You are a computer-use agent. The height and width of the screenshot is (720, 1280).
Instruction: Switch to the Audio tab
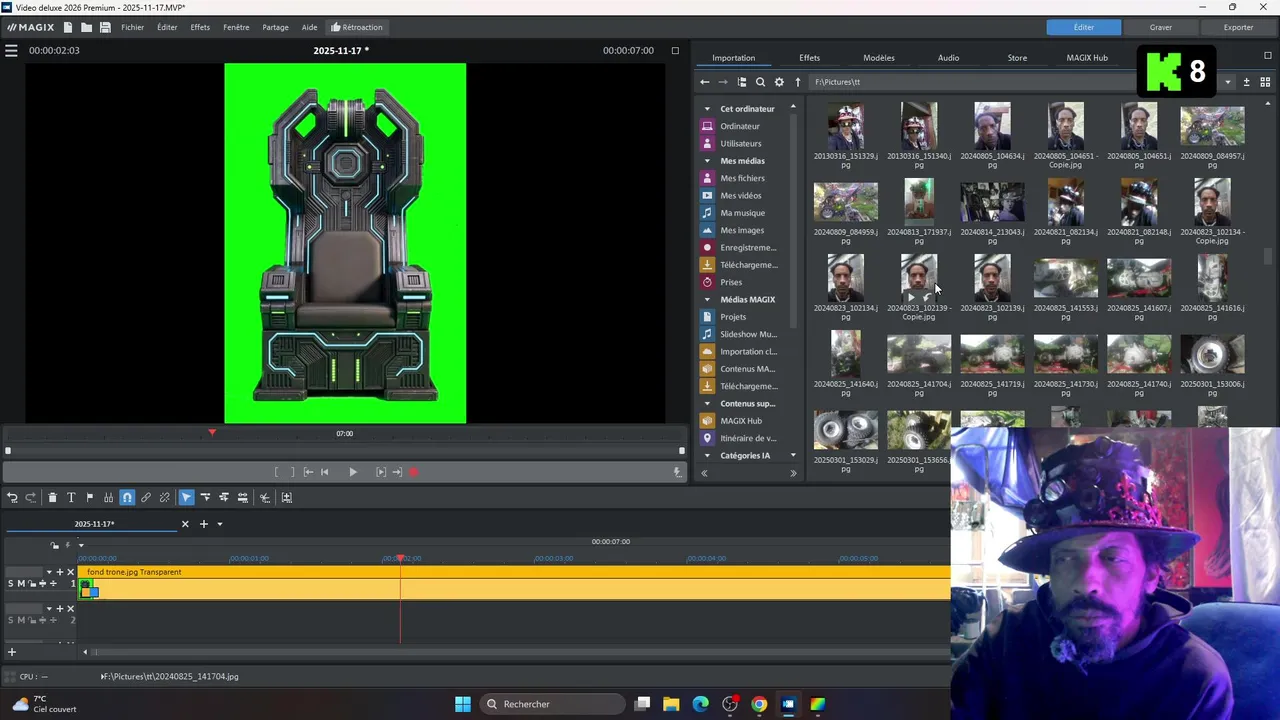pyautogui.click(x=948, y=58)
